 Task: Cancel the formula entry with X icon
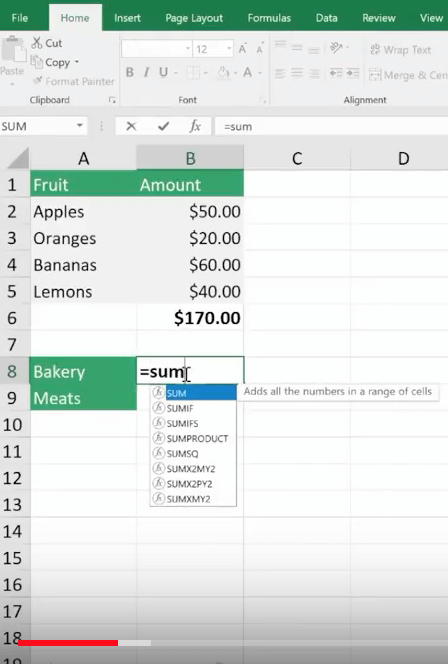(131, 126)
